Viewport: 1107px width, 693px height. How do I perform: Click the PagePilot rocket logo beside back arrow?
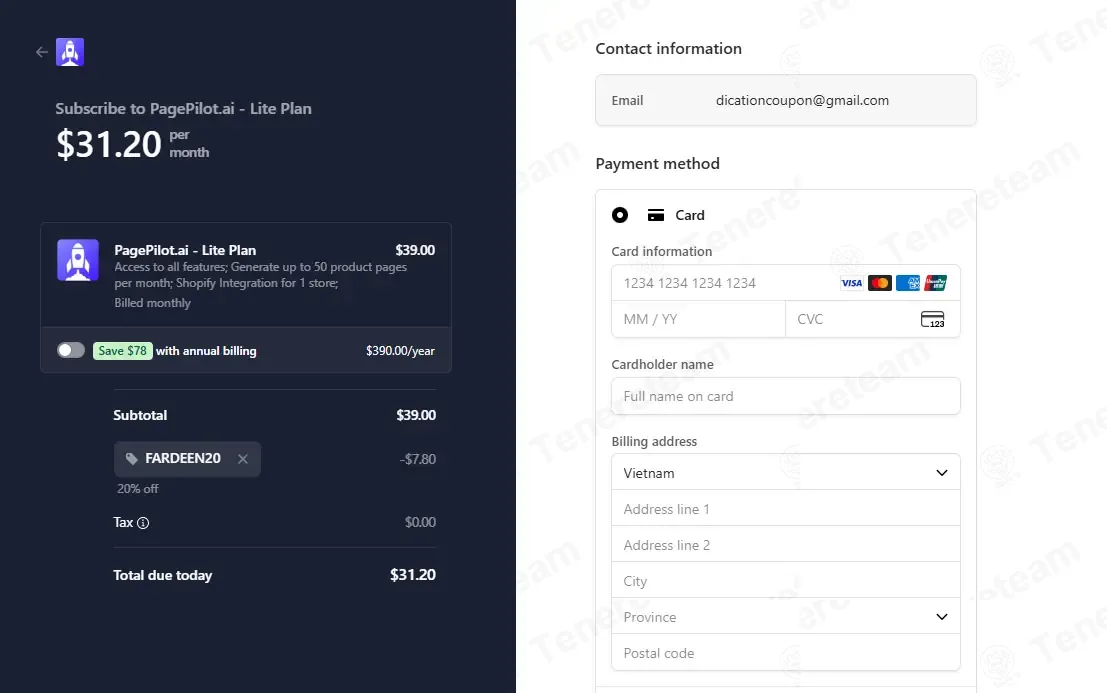click(x=70, y=52)
